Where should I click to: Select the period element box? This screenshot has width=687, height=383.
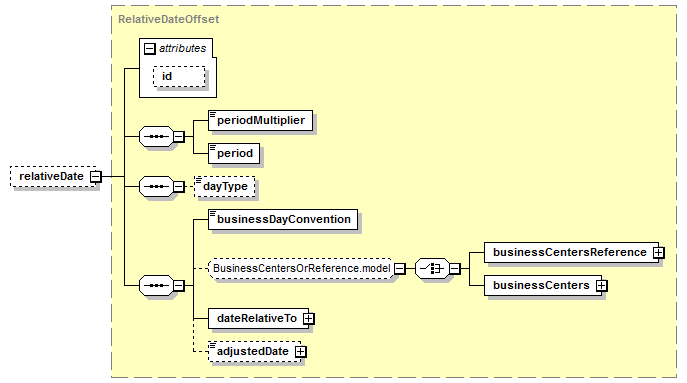(234, 153)
